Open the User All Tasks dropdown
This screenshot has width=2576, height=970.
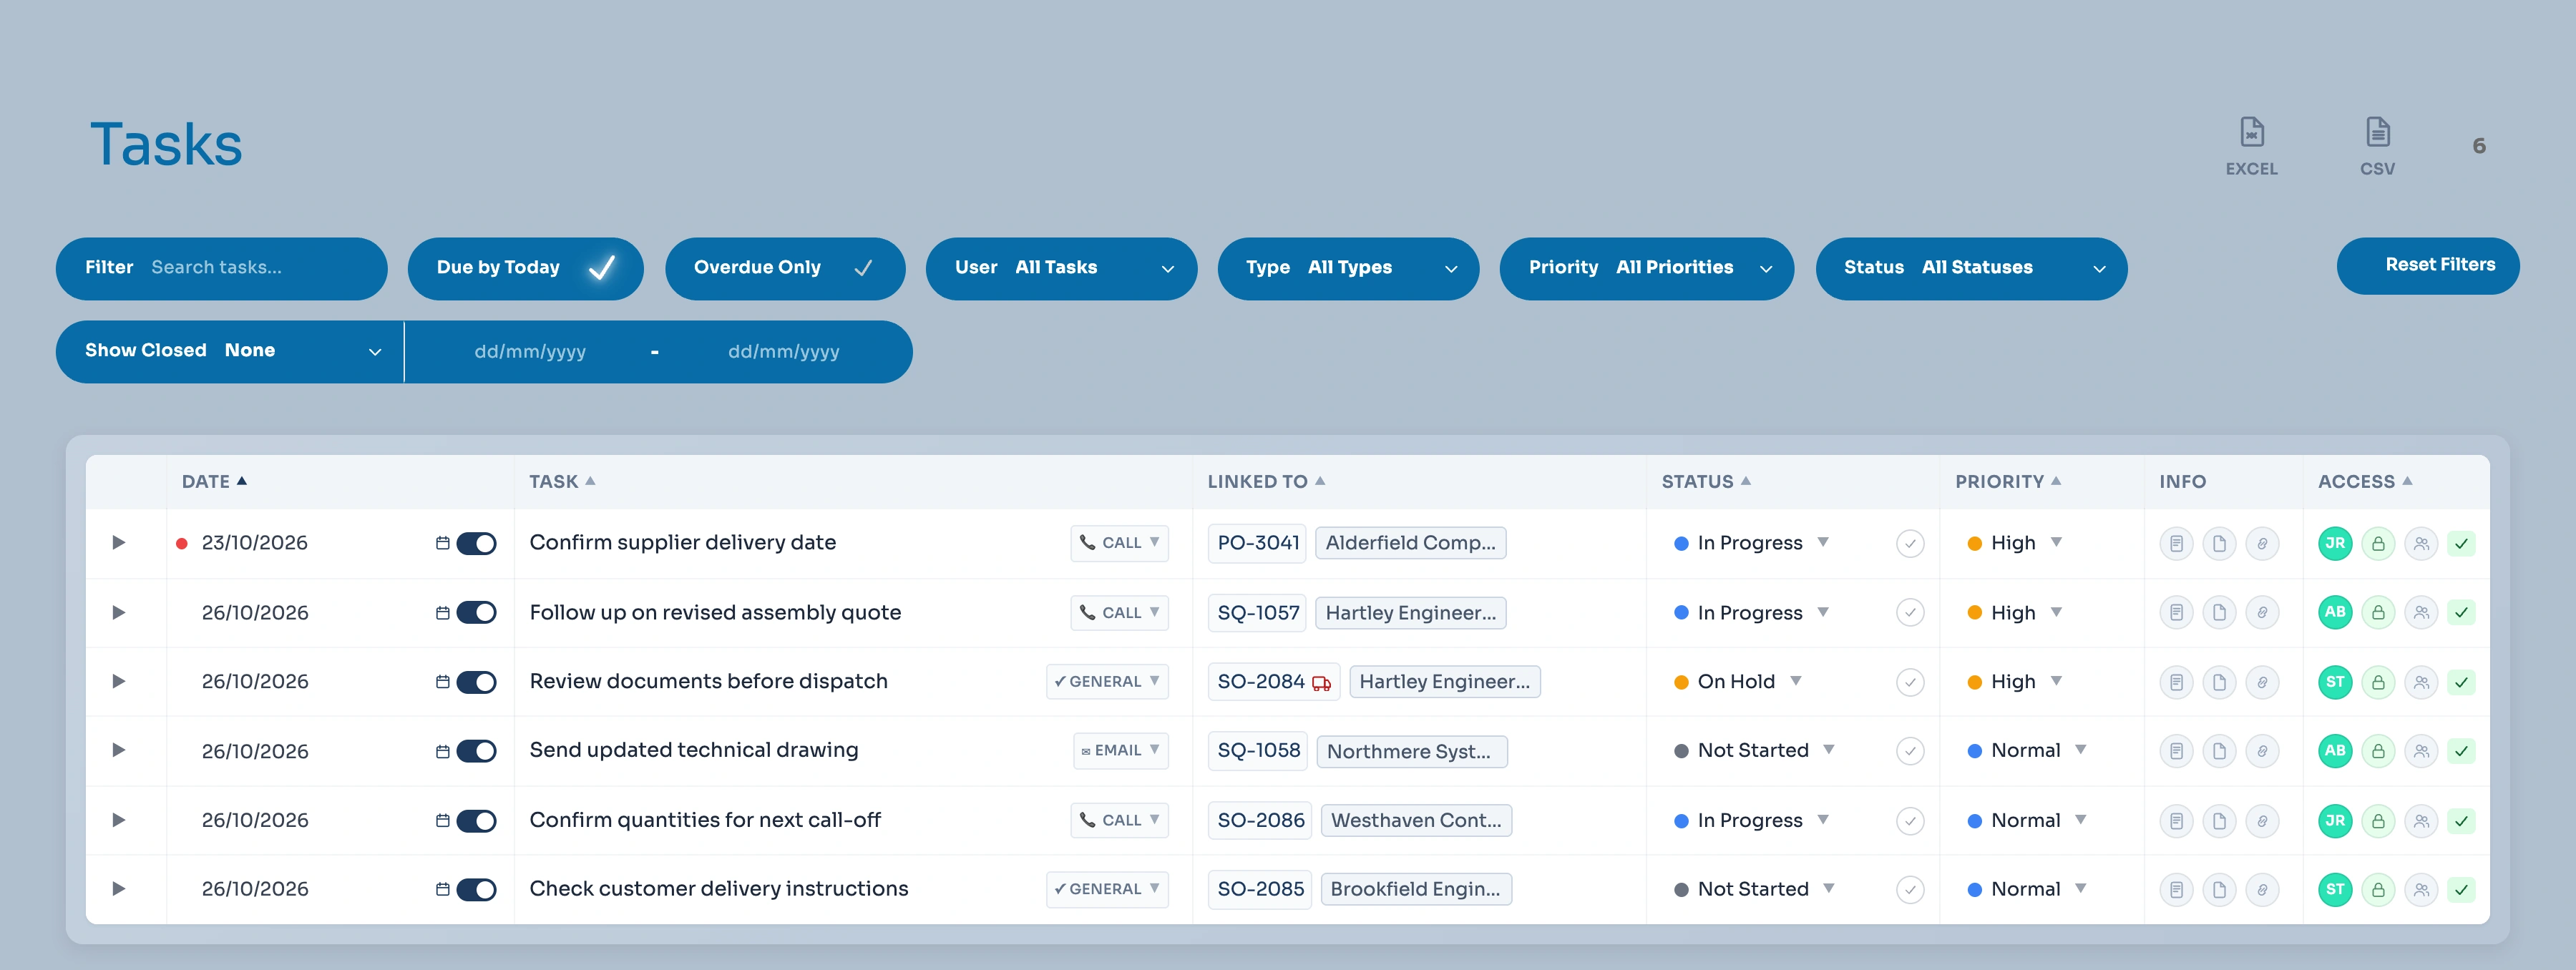(1061, 268)
